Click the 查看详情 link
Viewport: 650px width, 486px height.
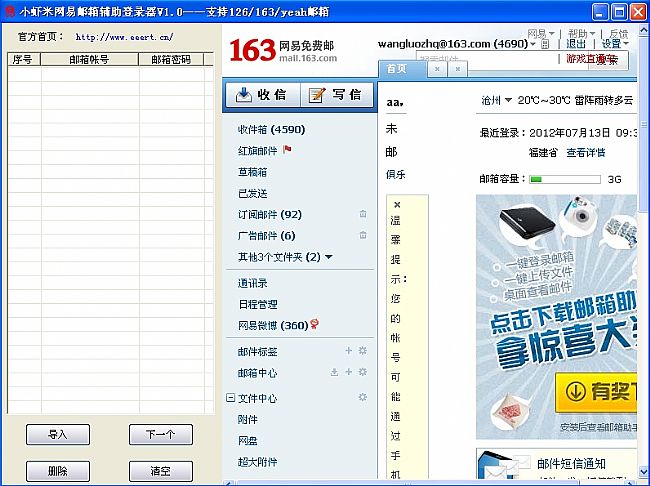(x=586, y=153)
